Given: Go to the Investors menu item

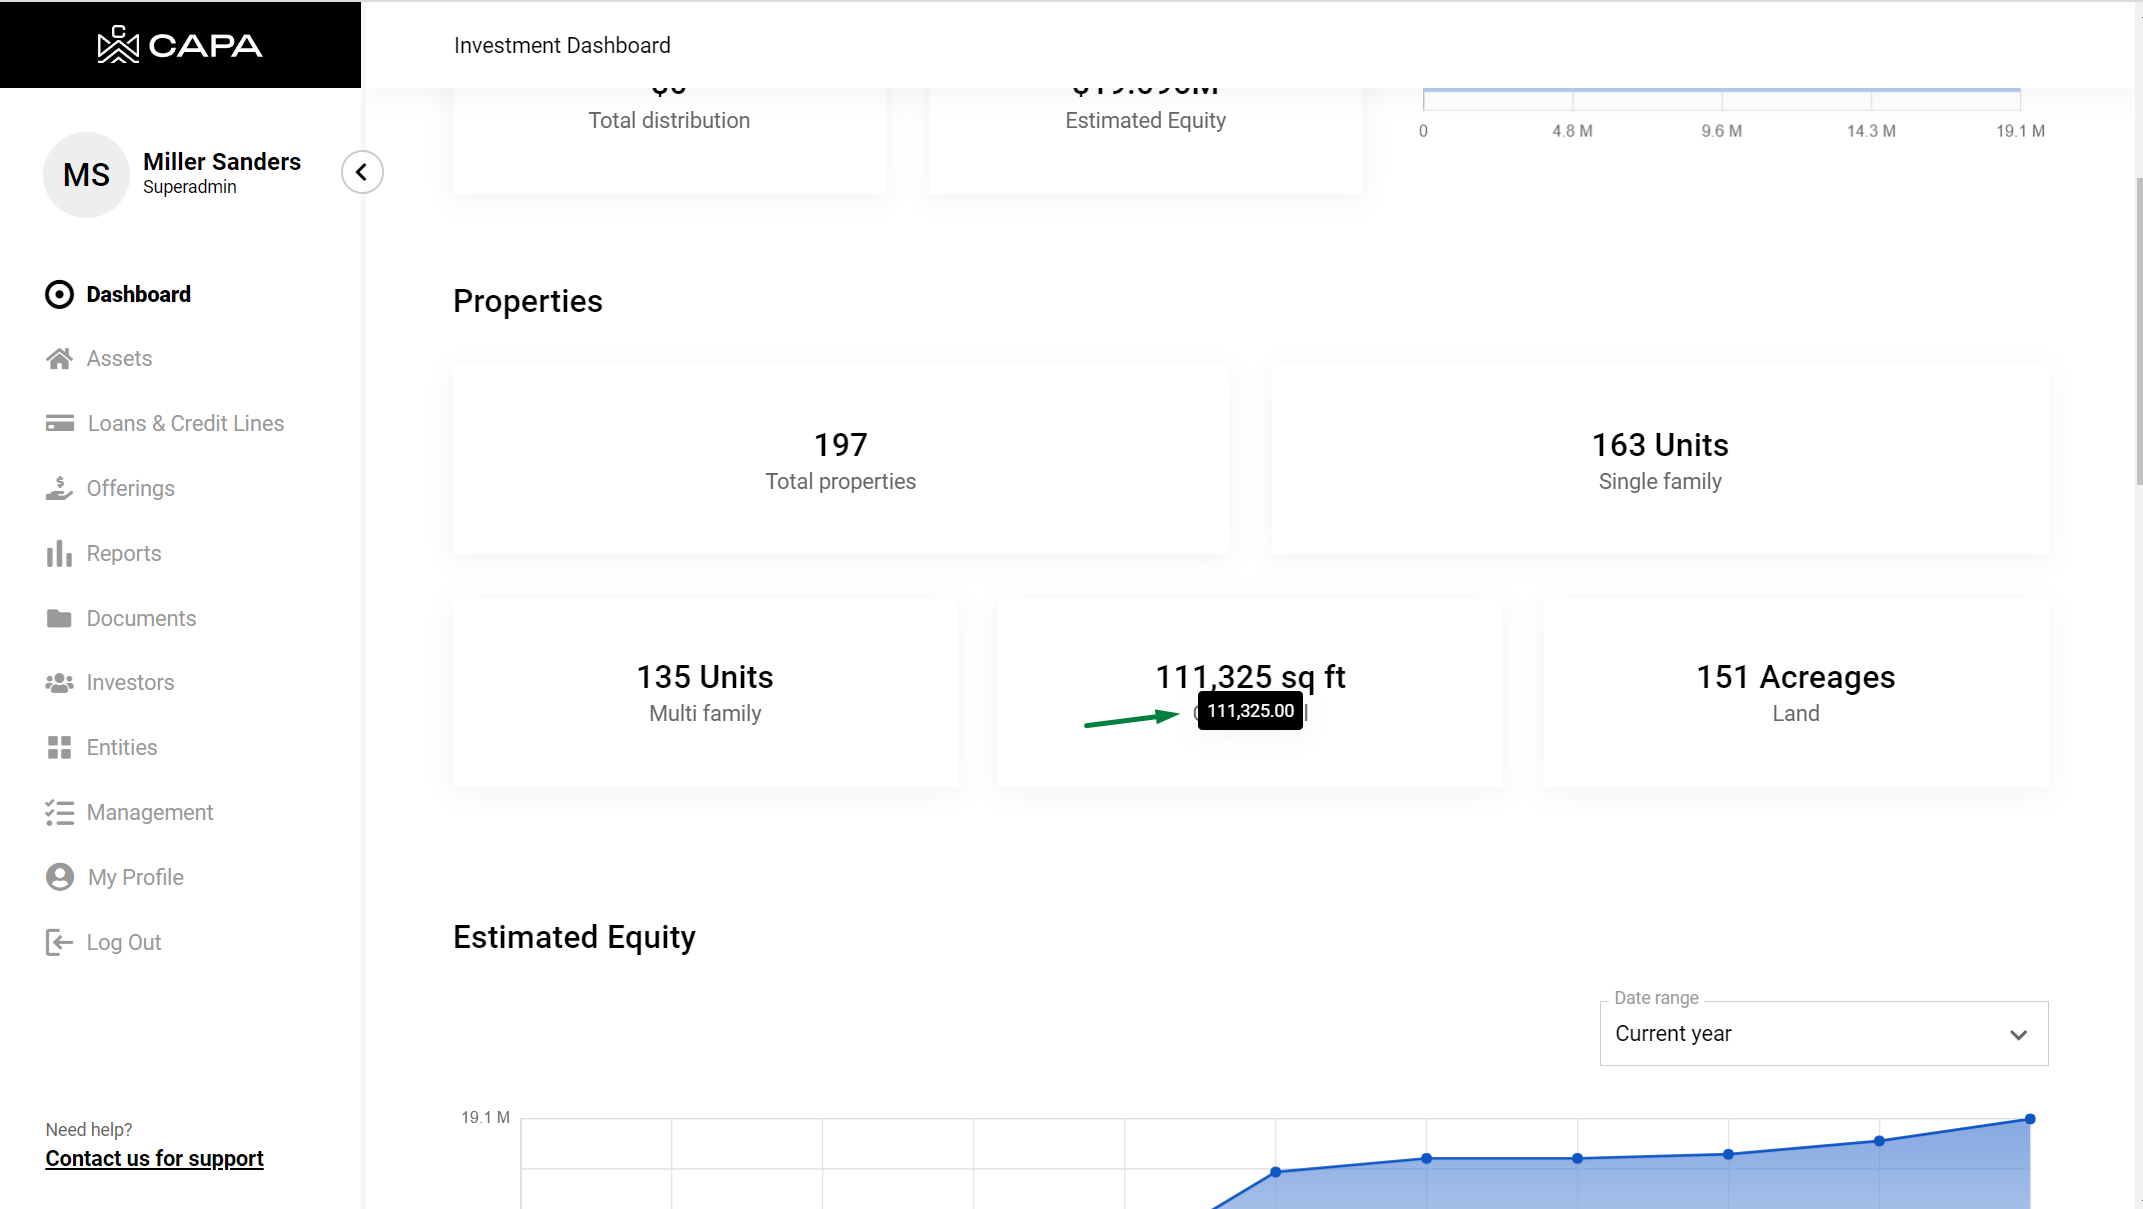Looking at the screenshot, I should coord(130,683).
